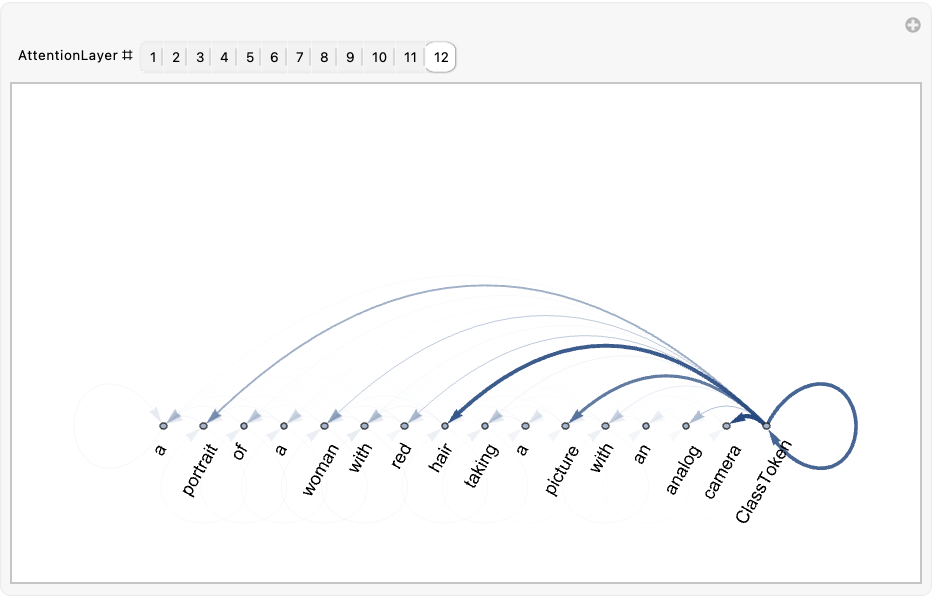Viewport: 932px width, 600px height.
Task: Select attention layer 1
Action: (153, 57)
